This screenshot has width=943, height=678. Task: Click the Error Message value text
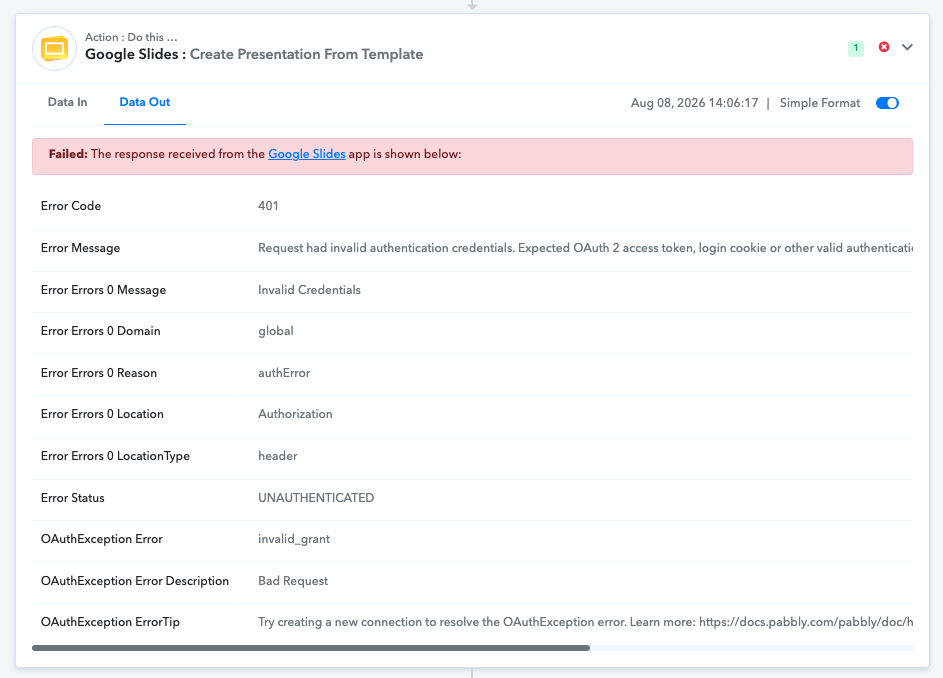[585, 248]
